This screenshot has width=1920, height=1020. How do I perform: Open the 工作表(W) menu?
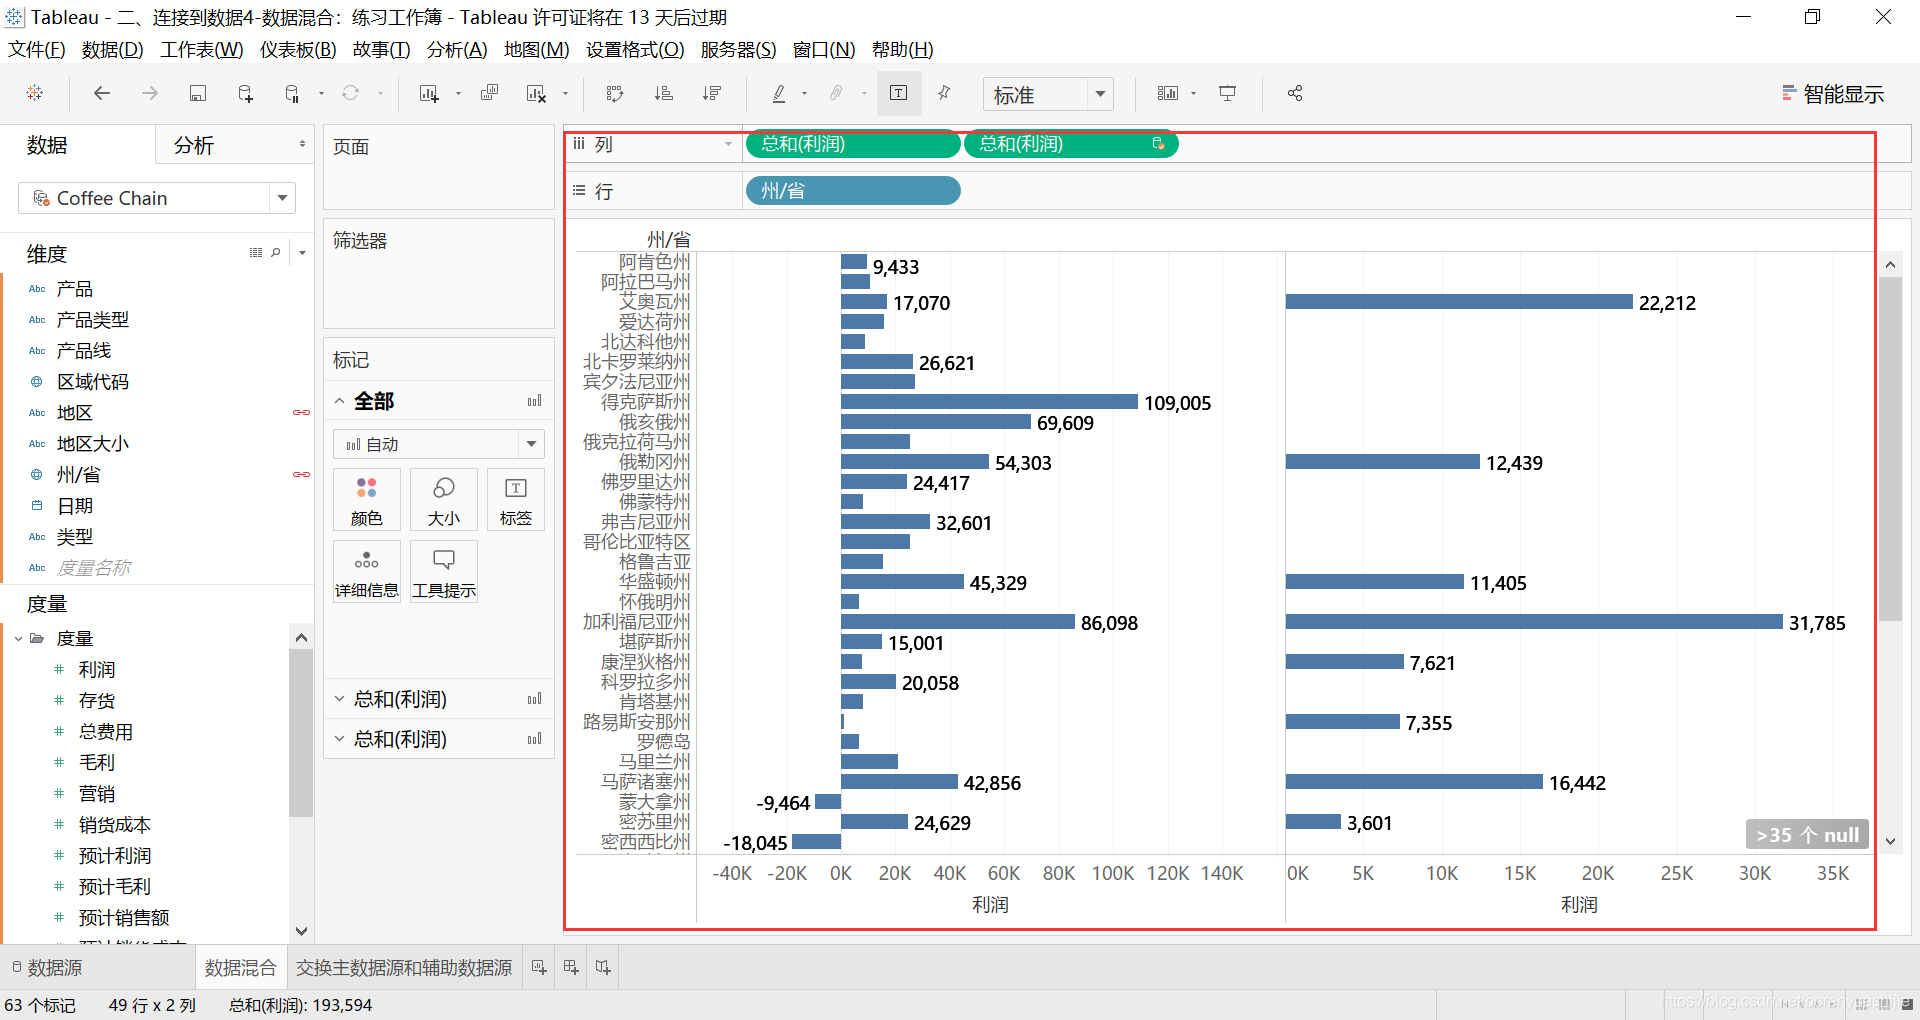[x=201, y=49]
